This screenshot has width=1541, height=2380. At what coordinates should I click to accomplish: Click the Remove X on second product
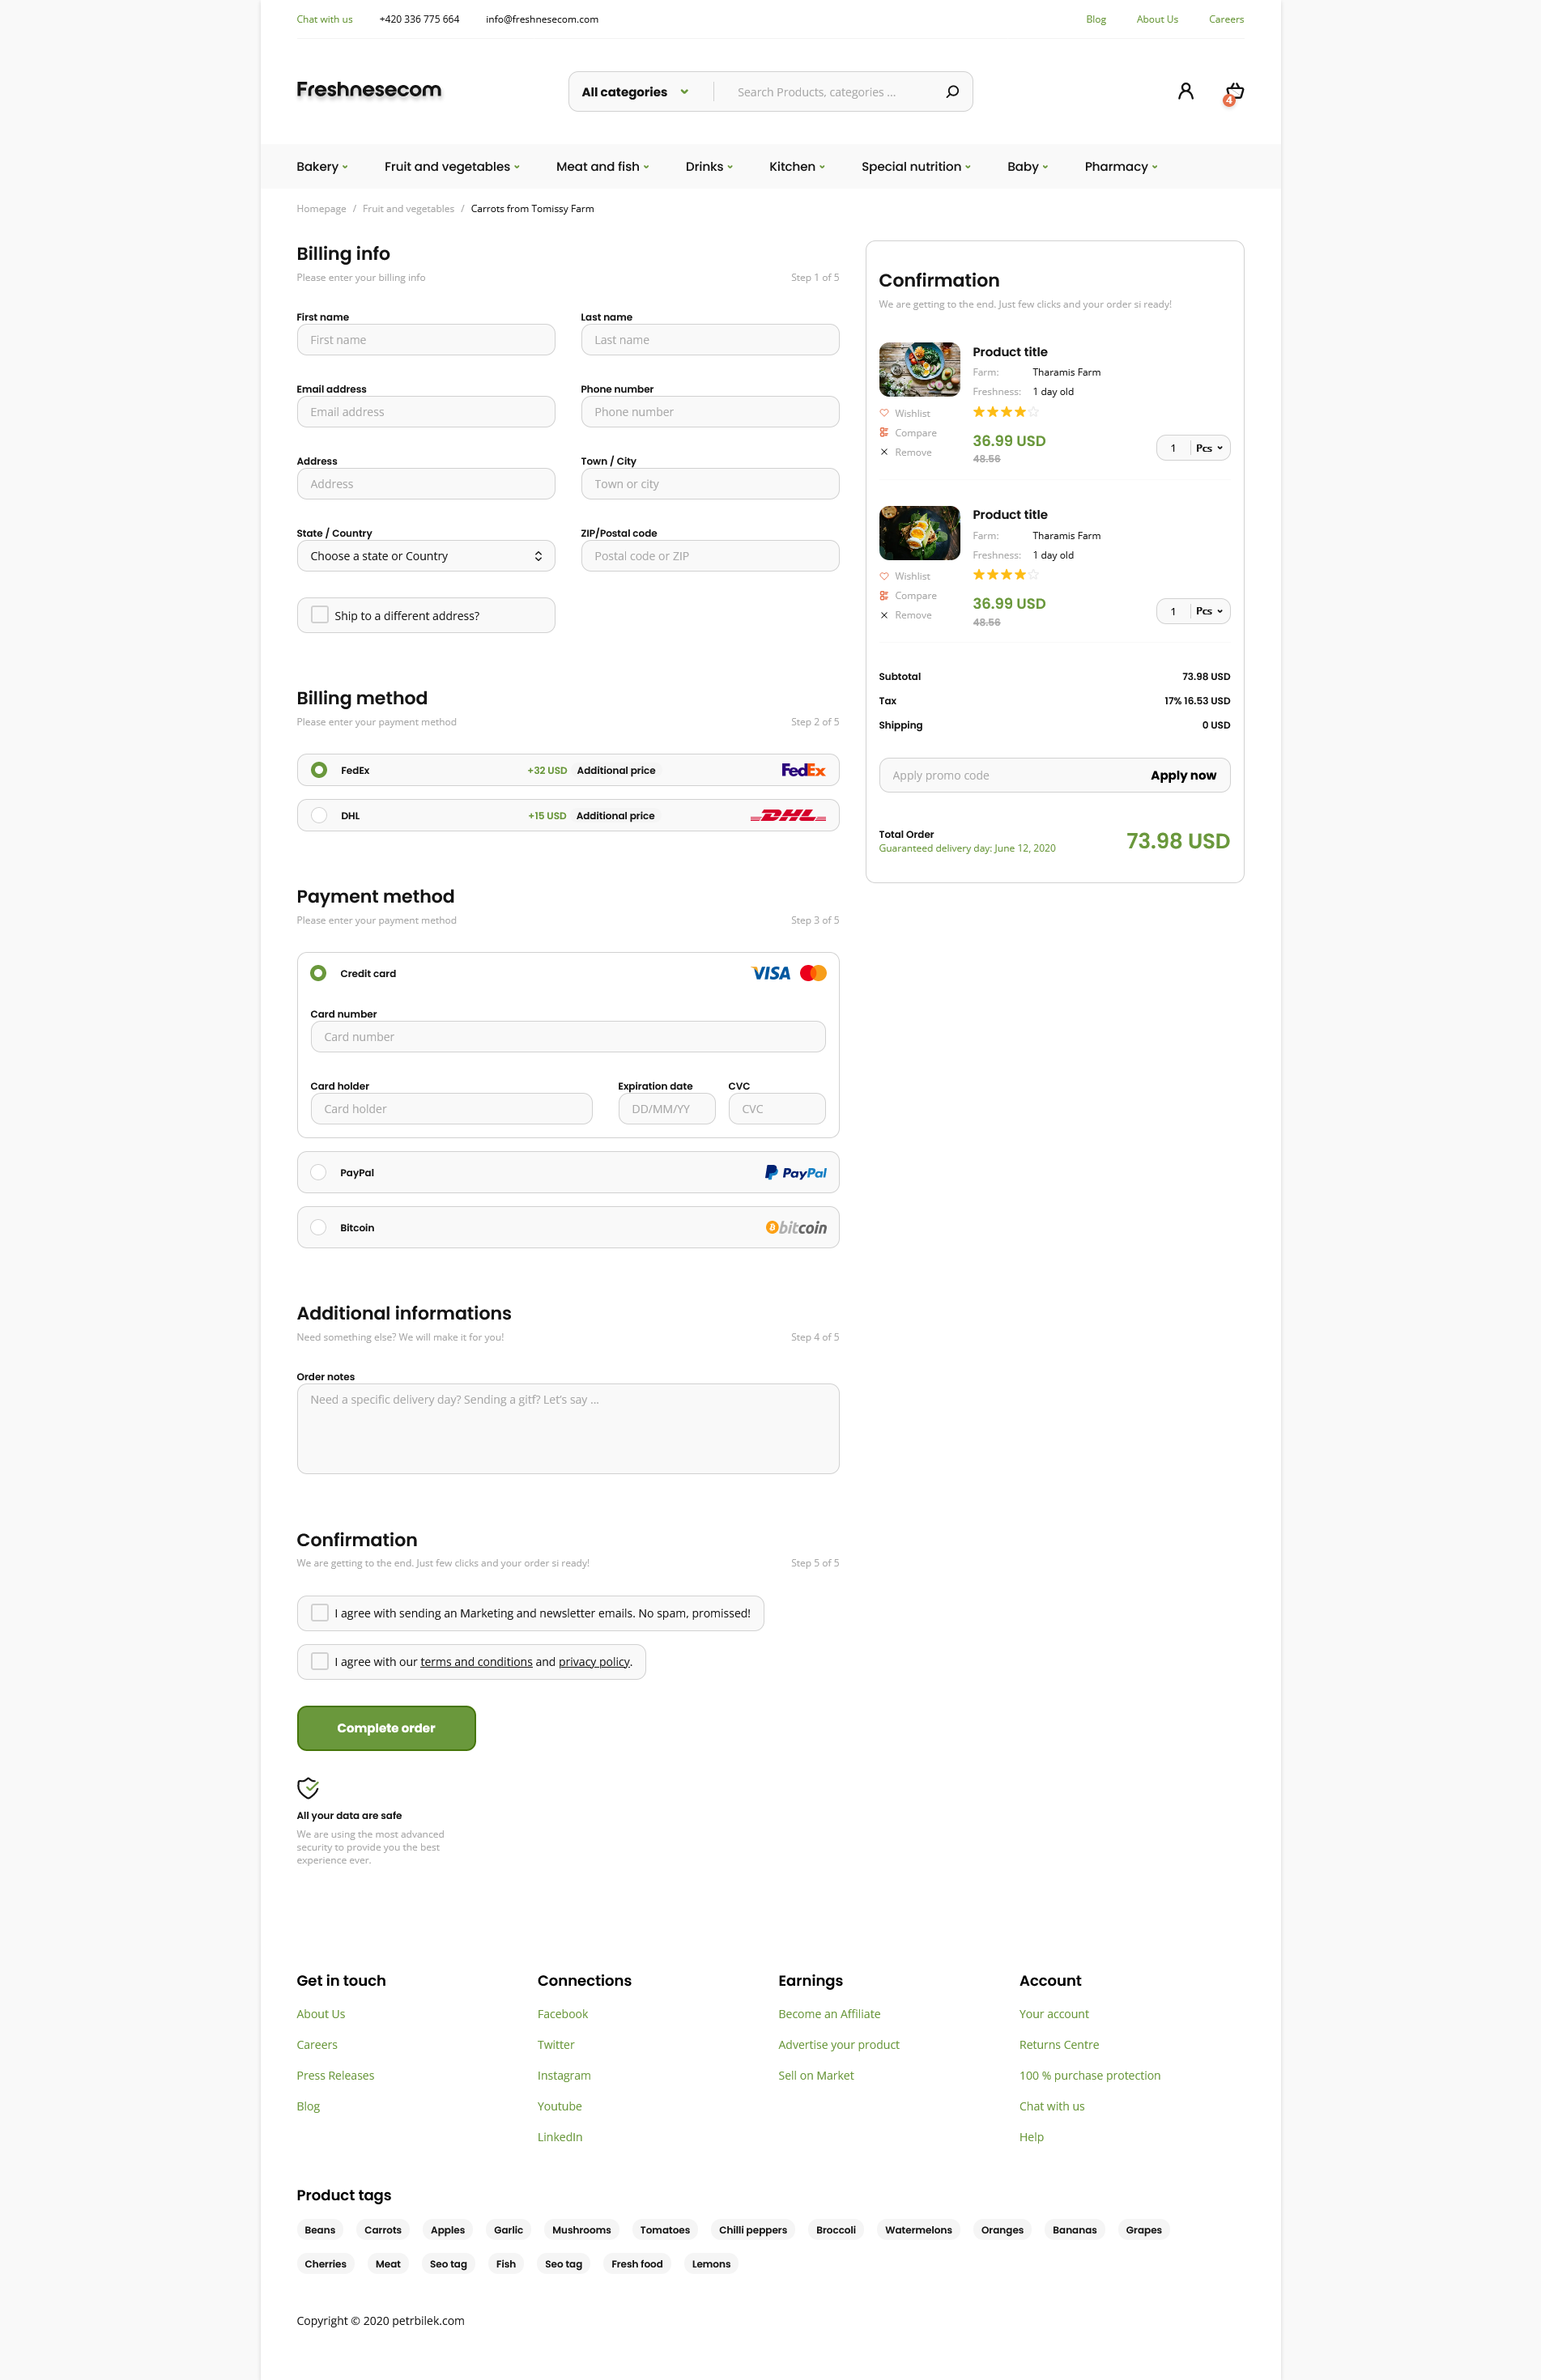(x=884, y=615)
